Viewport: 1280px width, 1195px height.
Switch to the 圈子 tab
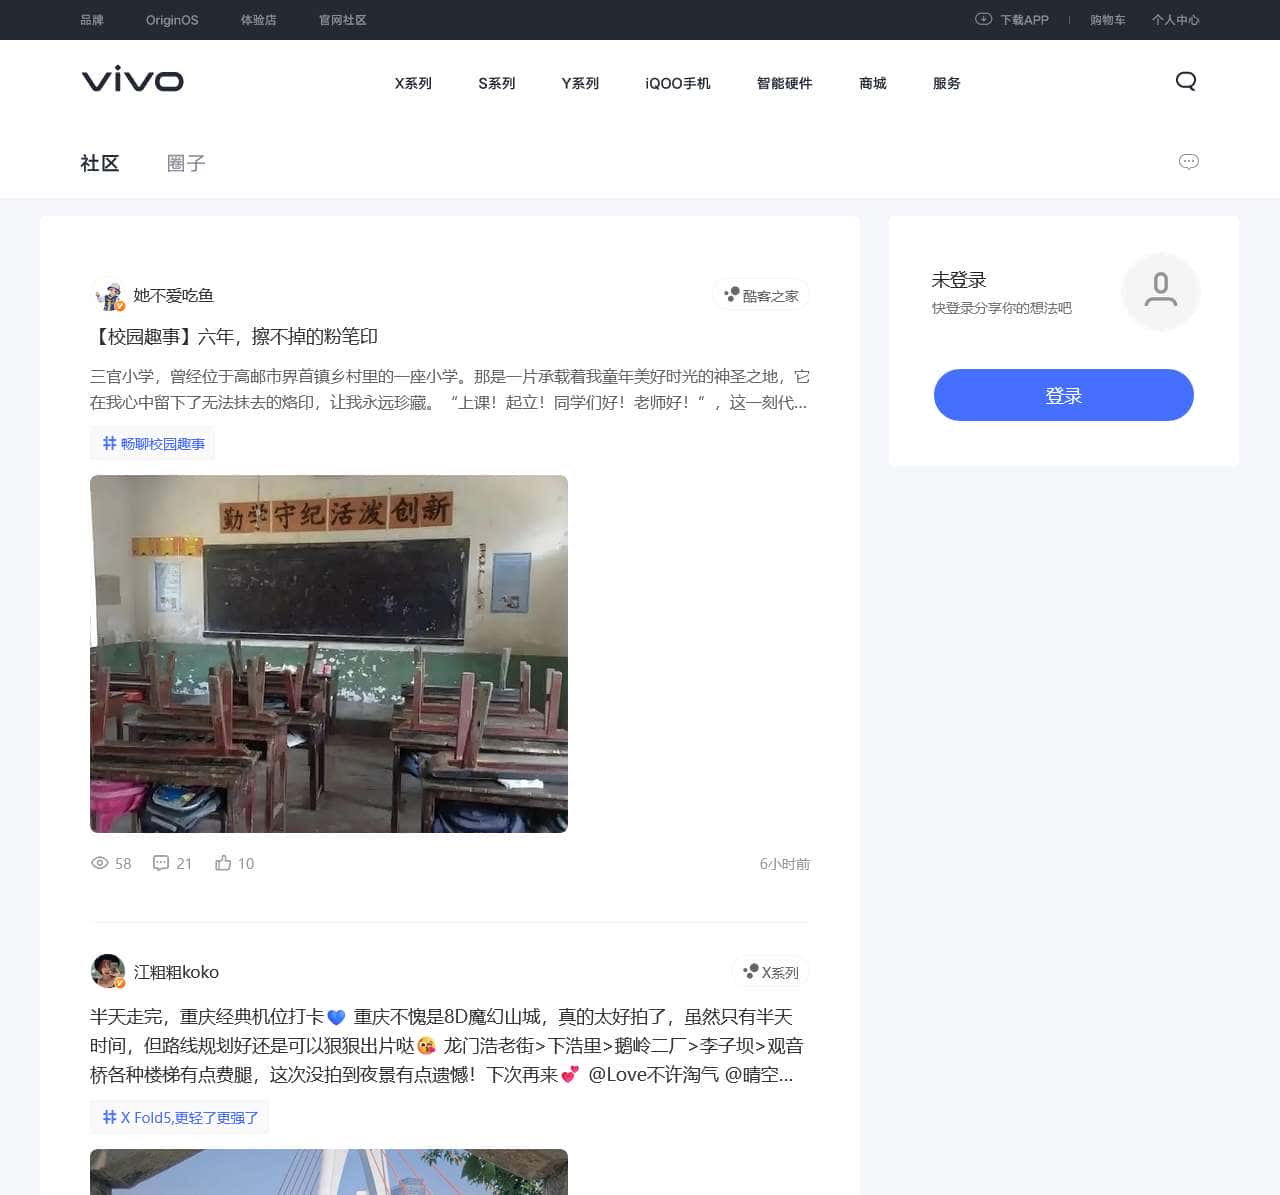(186, 163)
